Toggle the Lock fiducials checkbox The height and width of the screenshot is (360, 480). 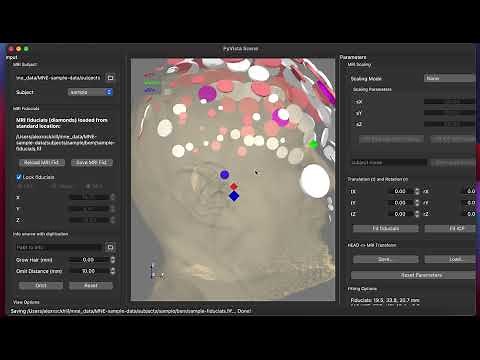click(x=19, y=177)
